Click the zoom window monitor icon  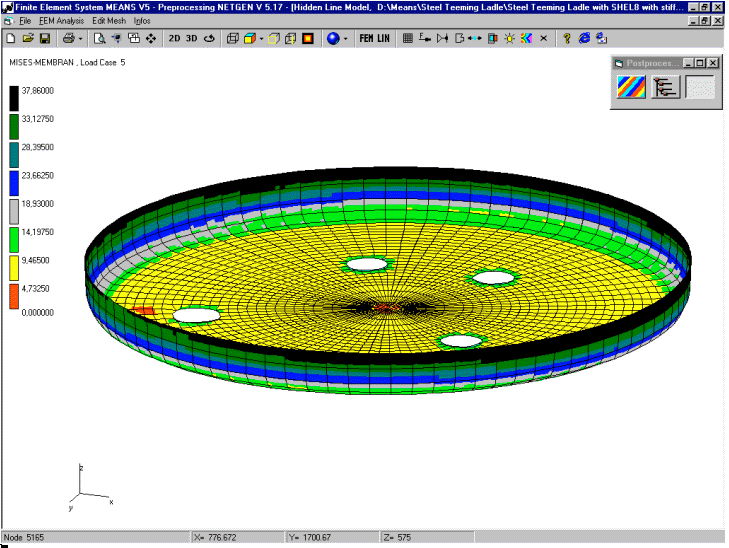pos(116,39)
